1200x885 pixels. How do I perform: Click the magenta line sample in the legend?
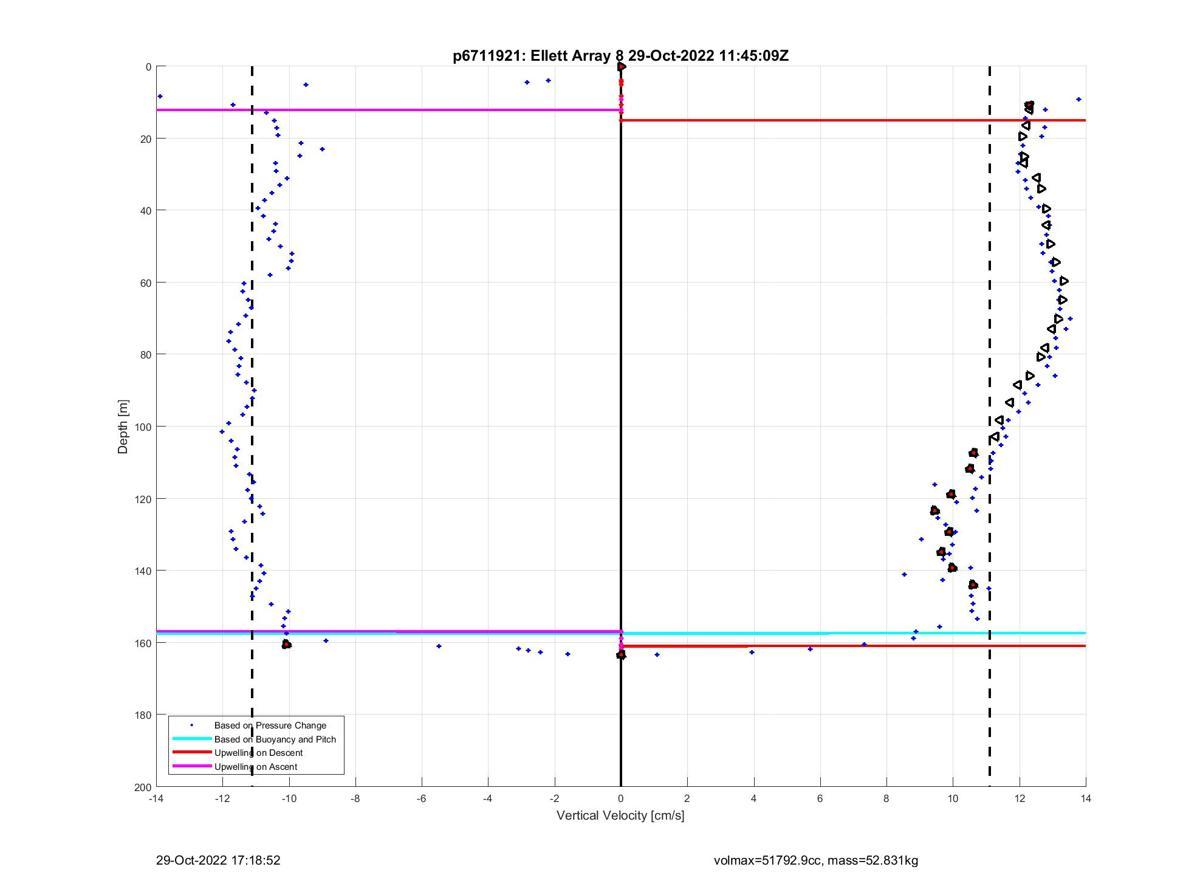[191, 767]
